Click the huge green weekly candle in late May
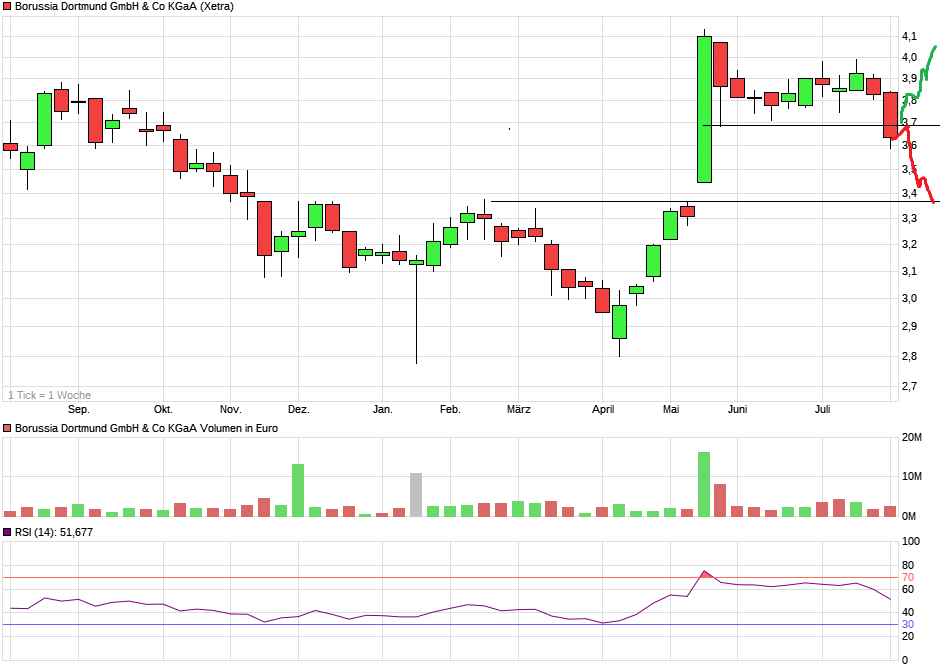This screenshot has width=940, height=670. (x=704, y=110)
